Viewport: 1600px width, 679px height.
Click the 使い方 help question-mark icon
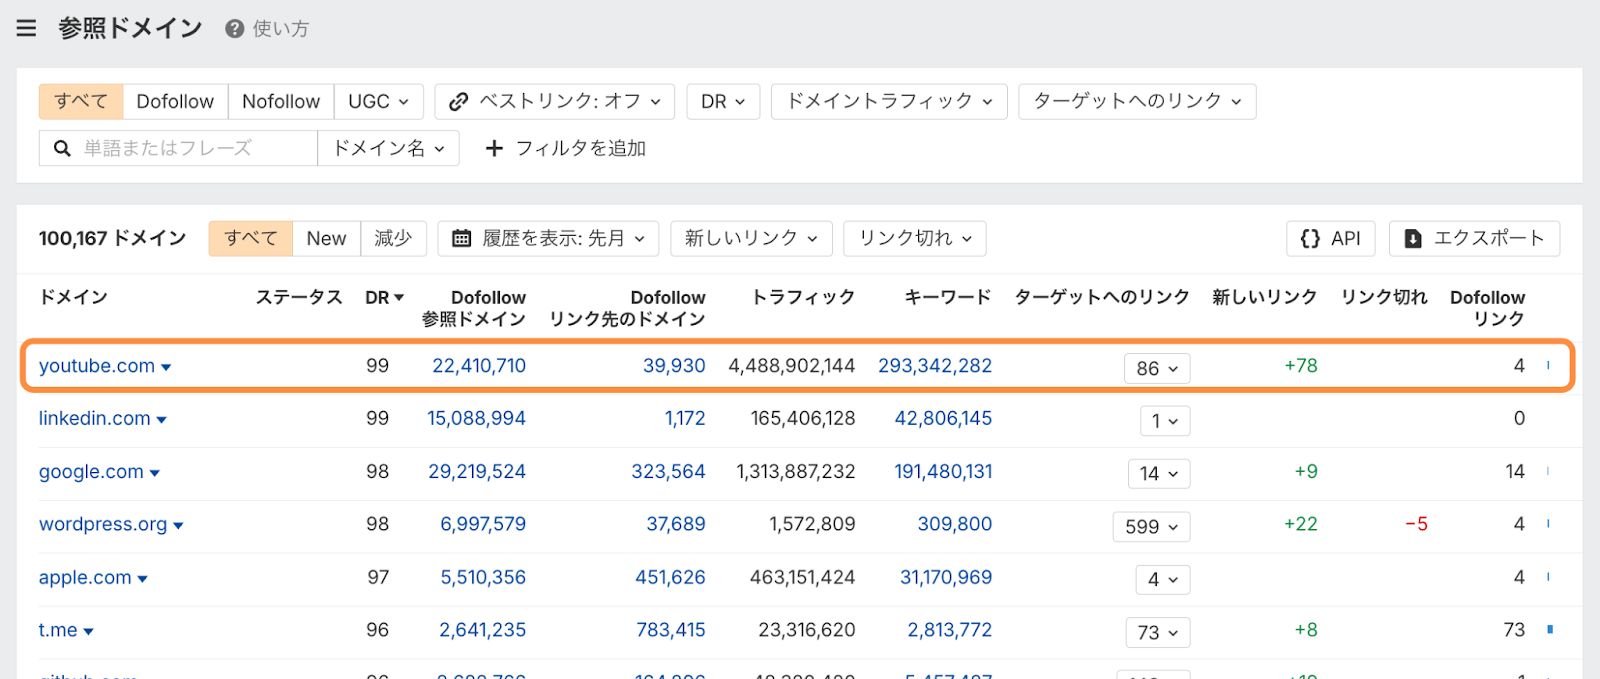pos(235,29)
